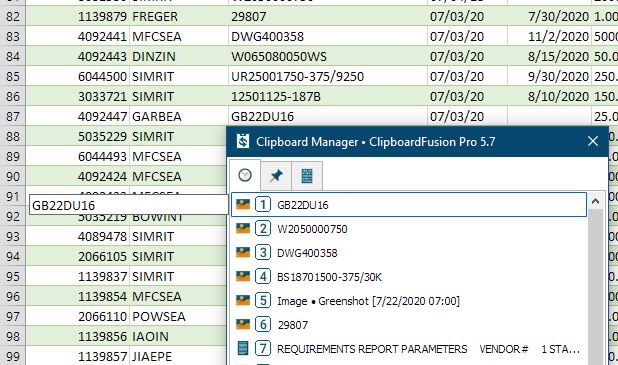Click the FREGER vendor cell
Viewport: 618px width, 365px height.
179,17
